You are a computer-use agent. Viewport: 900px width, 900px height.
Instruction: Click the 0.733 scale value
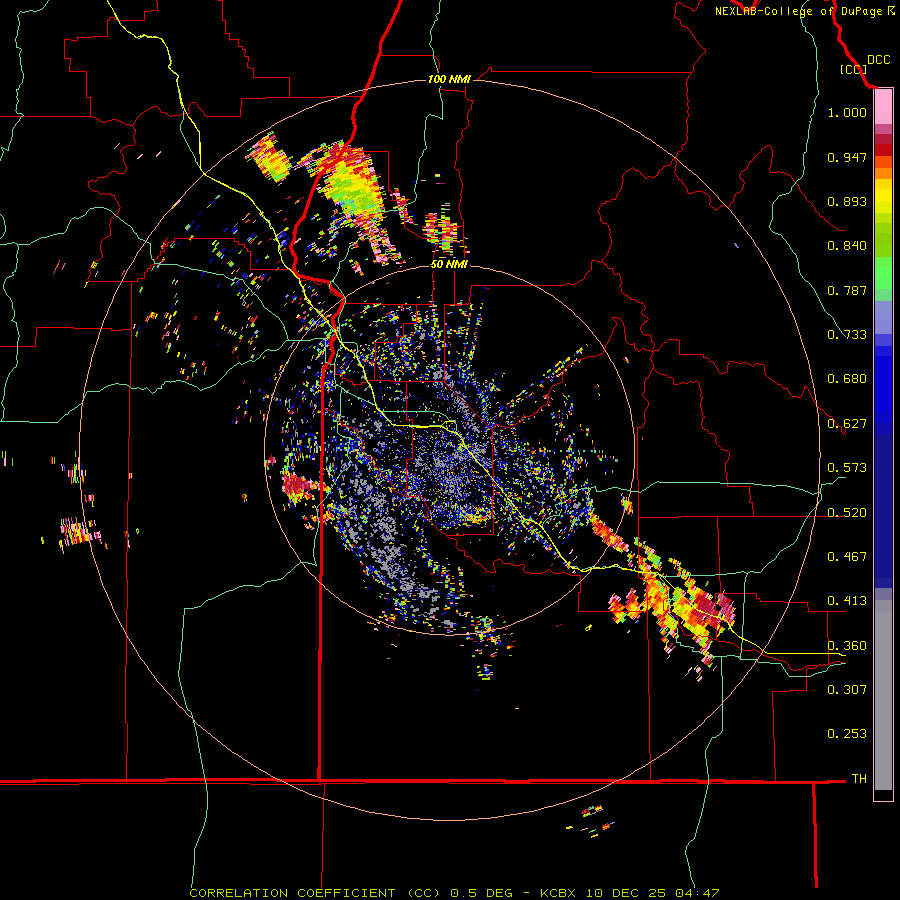tap(847, 335)
